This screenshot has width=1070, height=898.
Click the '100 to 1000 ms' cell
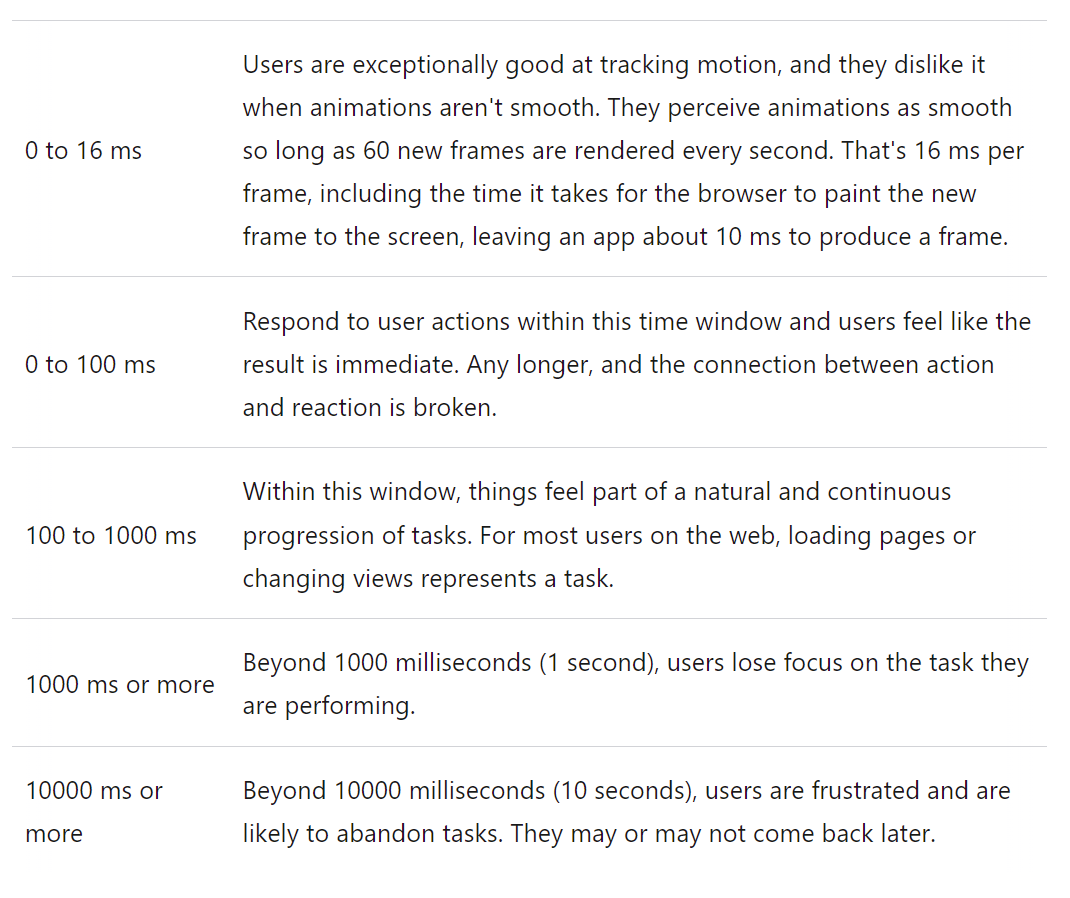coord(111,535)
